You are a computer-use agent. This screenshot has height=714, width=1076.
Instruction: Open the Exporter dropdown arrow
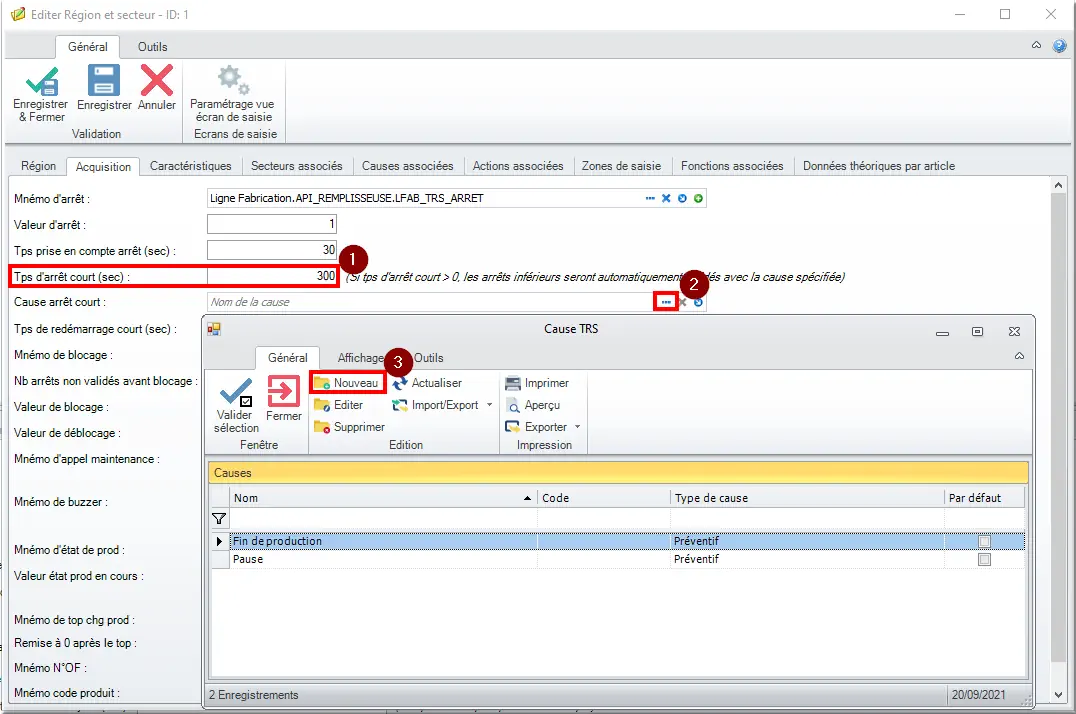point(577,427)
